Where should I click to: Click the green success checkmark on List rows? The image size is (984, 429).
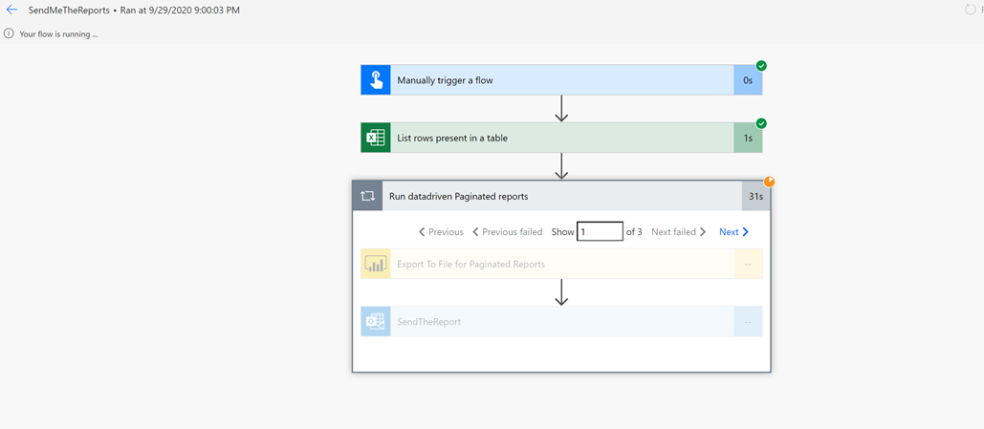coord(761,124)
